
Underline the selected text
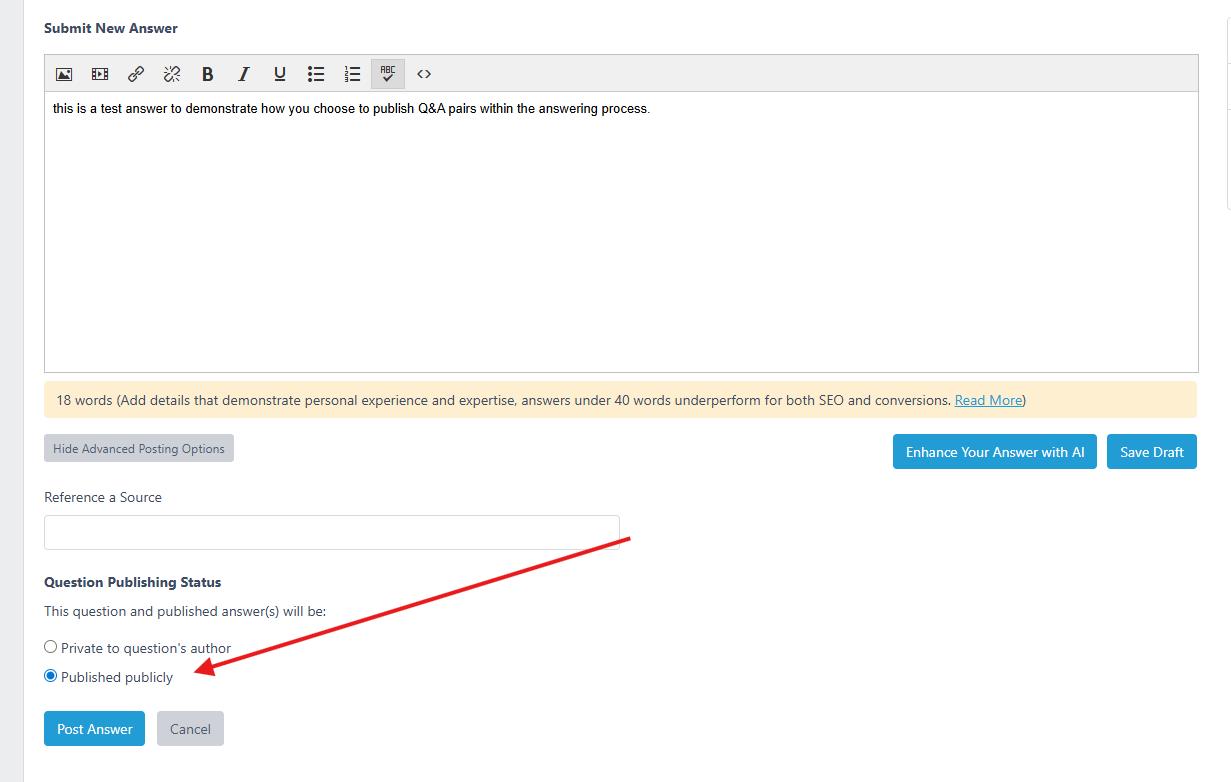[x=280, y=74]
